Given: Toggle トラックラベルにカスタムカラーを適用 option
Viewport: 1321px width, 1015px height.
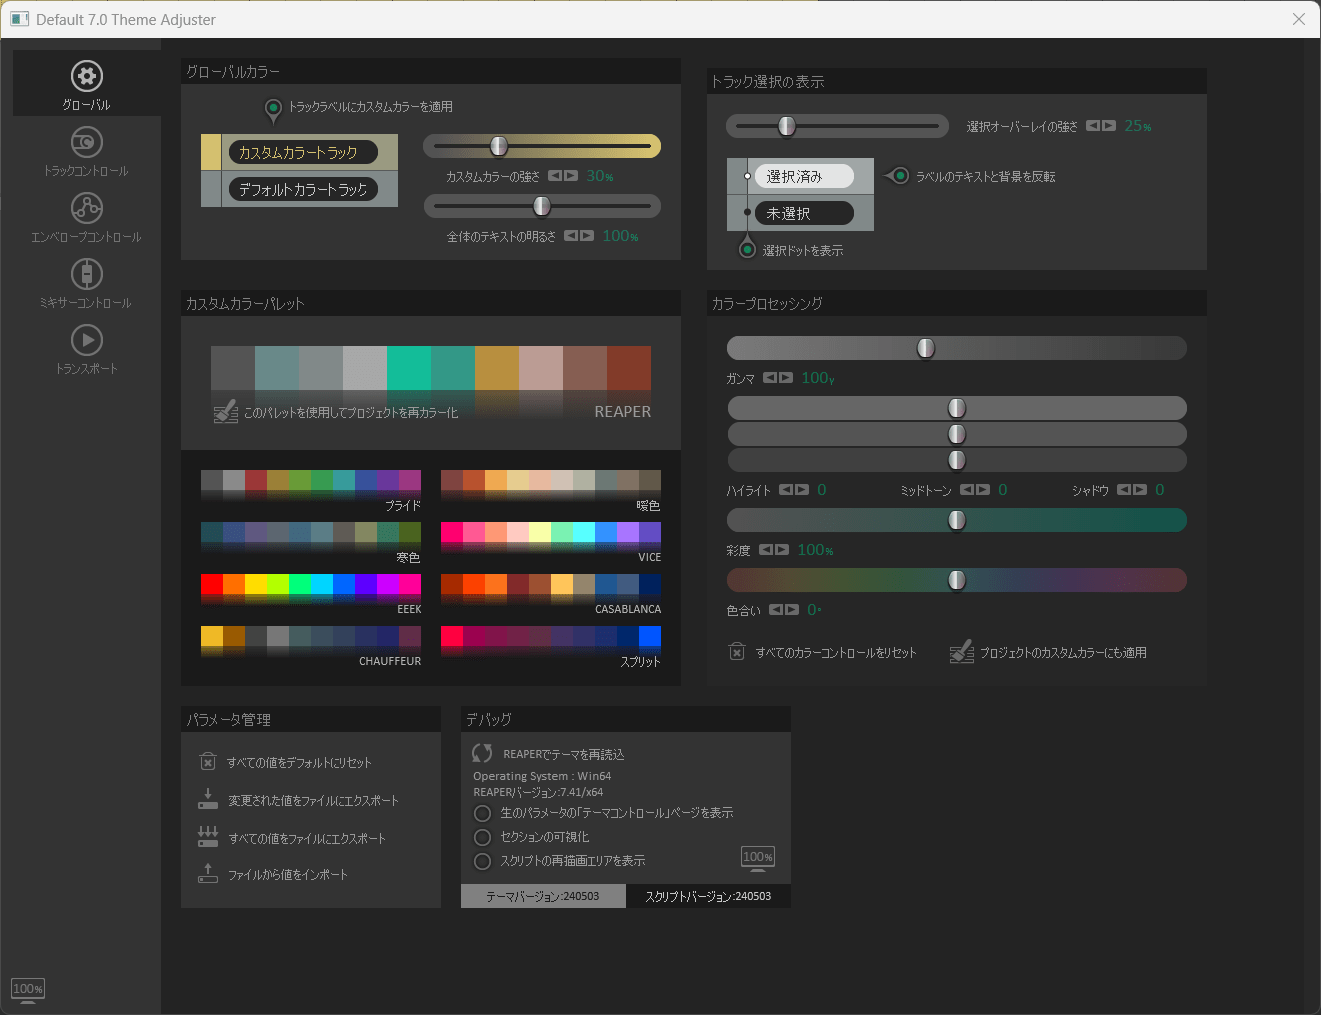Looking at the screenshot, I should 273,107.
